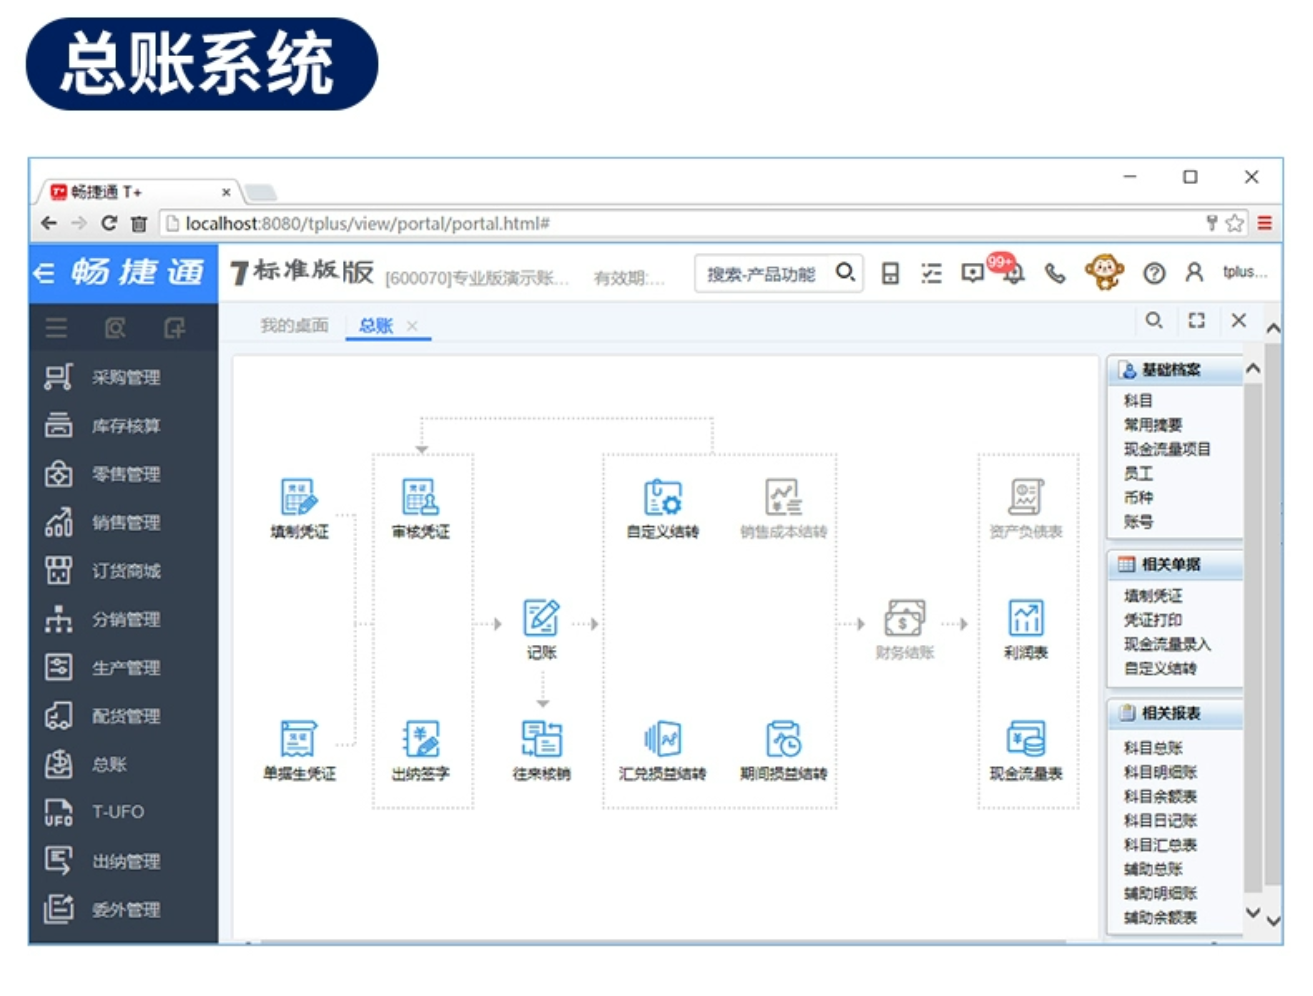Click the phone support icon in header
This screenshot has height=996, width=1313.
[x=1055, y=273]
